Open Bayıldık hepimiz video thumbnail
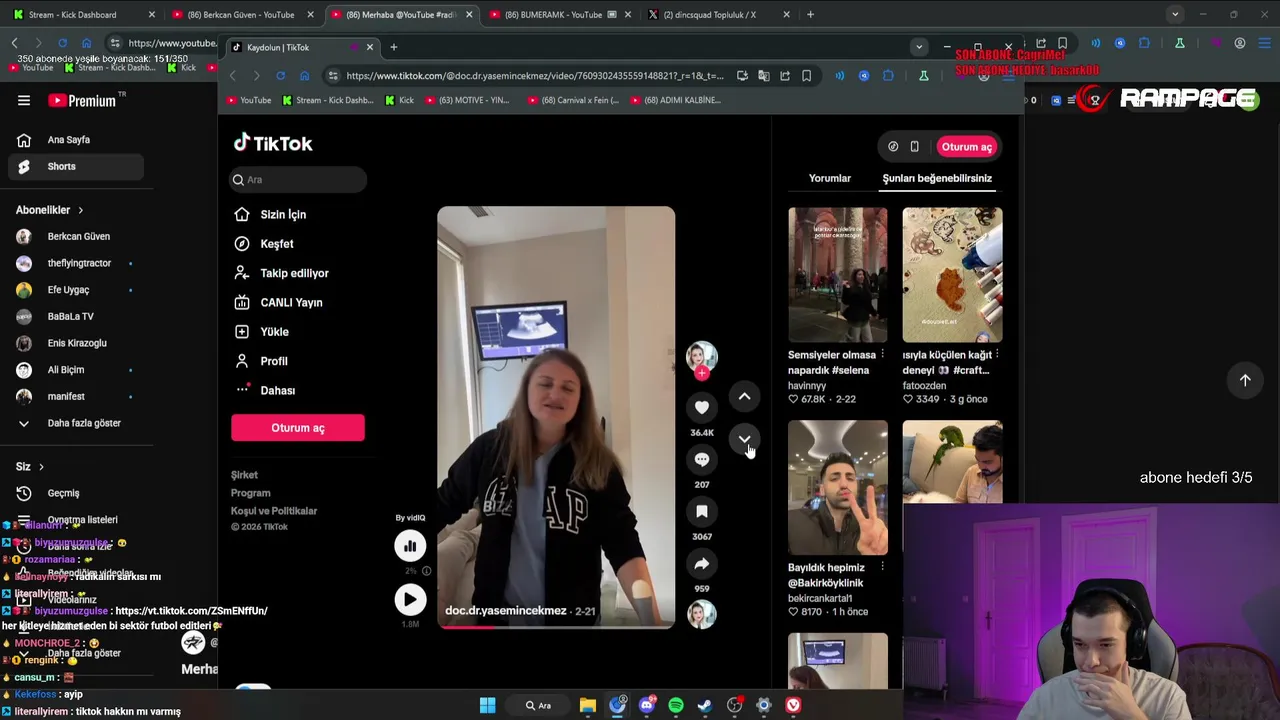1280x720 pixels. click(x=838, y=487)
